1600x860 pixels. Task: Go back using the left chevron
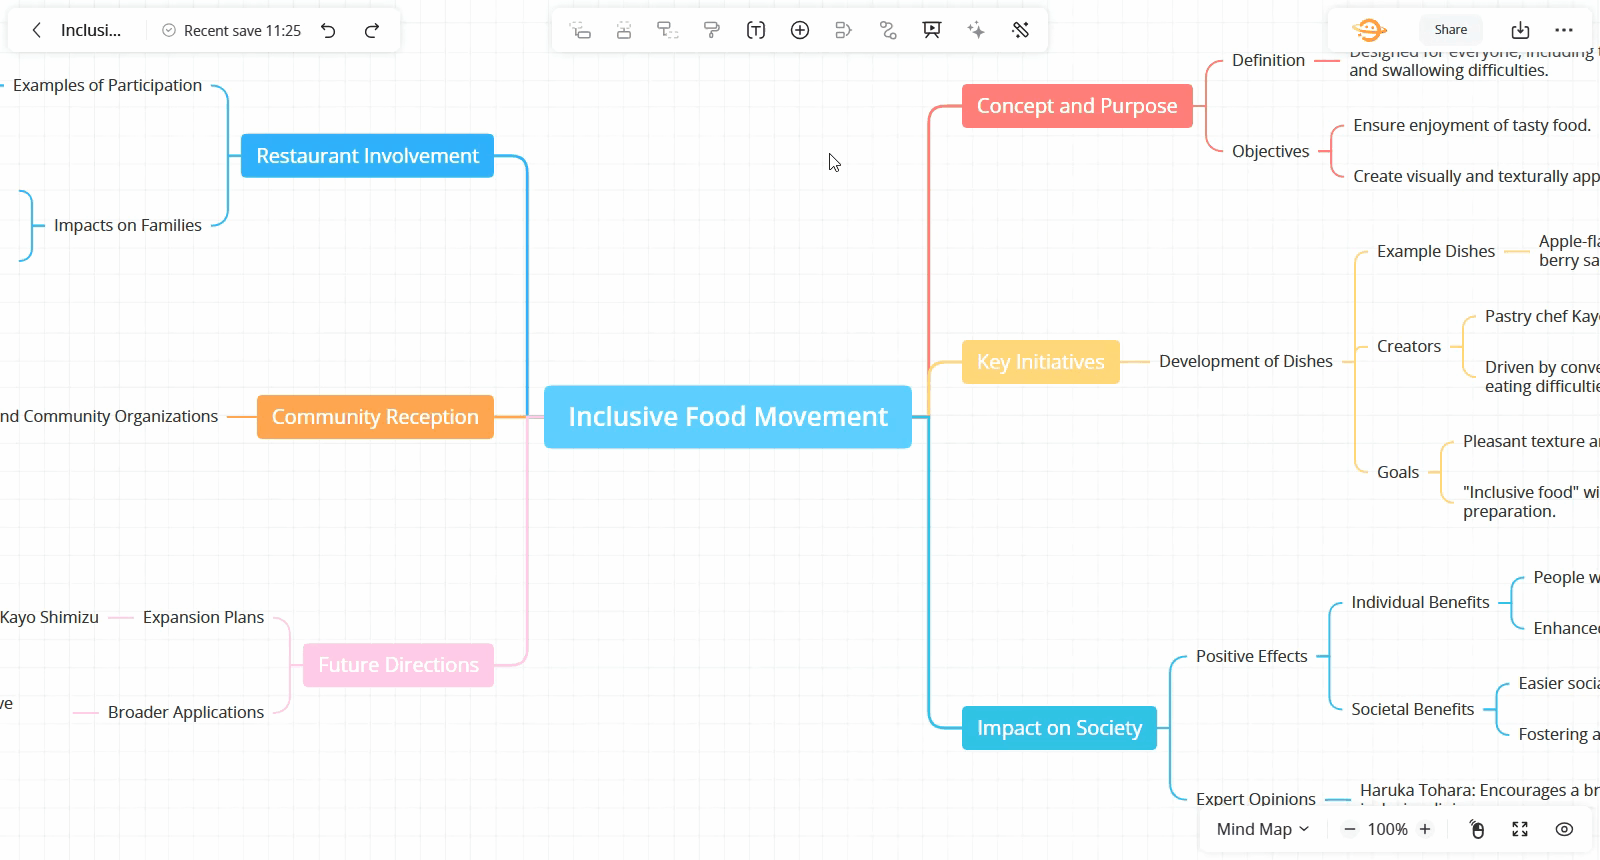[37, 30]
